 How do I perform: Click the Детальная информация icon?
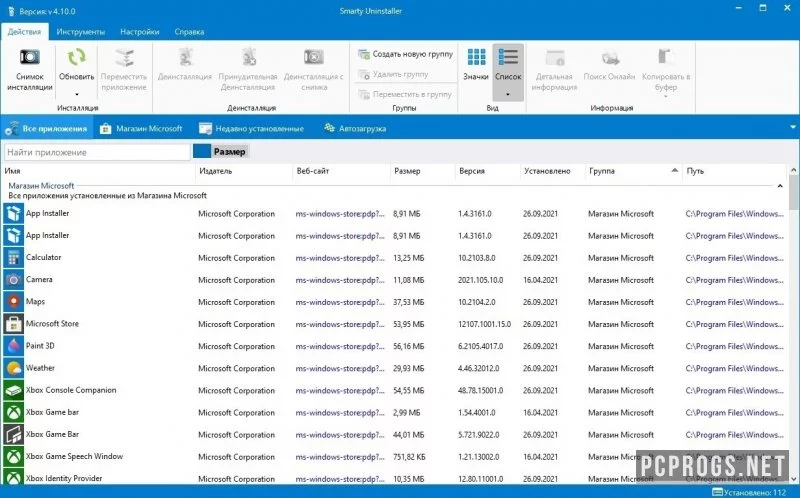coord(555,58)
